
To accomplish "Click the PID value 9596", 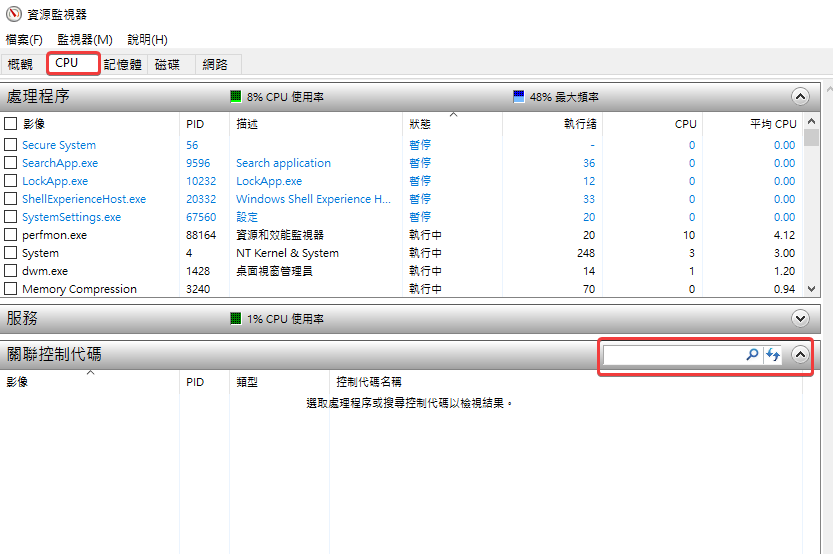I will (x=198, y=163).
